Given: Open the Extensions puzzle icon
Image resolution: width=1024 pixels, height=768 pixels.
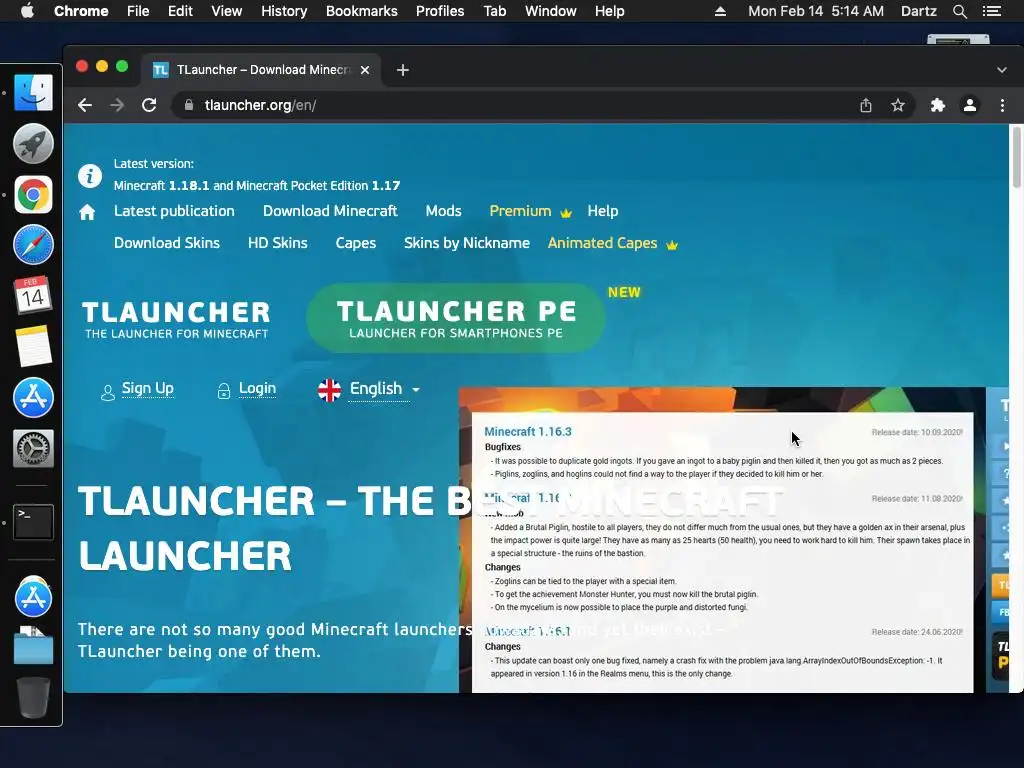Looking at the screenshot, I should [938, 105].
